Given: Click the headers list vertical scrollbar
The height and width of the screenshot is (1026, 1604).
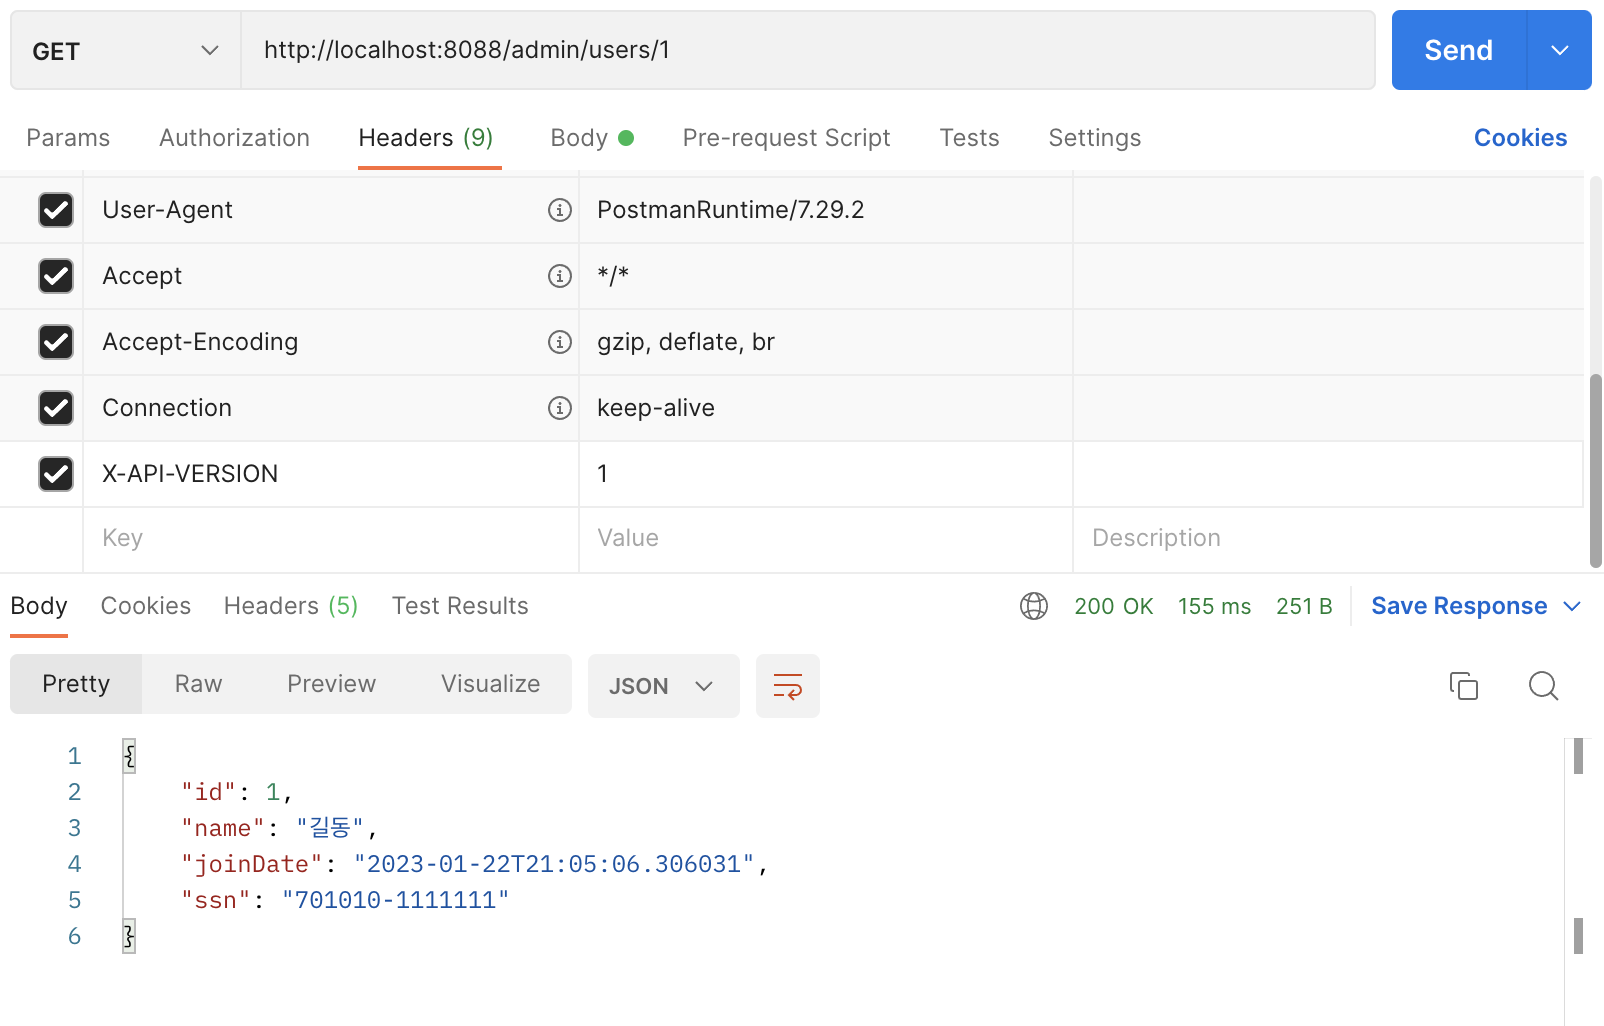Looking at the screenshot, I should [x=1596, y=470].
